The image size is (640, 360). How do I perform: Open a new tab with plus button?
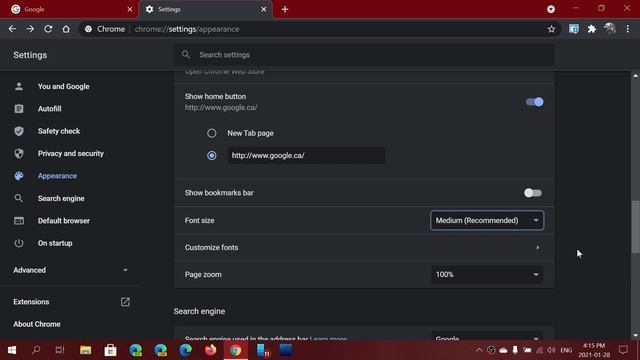coord(285,9)
